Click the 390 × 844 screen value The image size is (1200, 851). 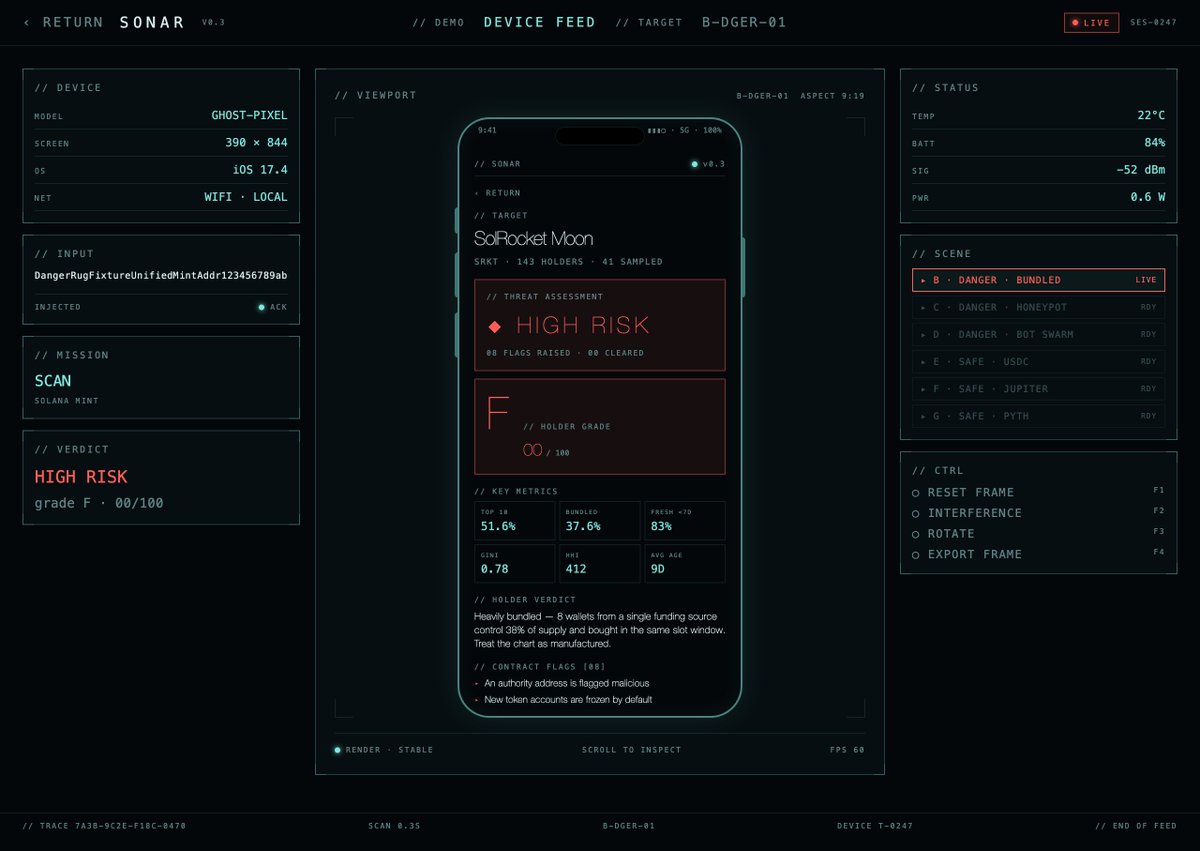tap(256, 143)
